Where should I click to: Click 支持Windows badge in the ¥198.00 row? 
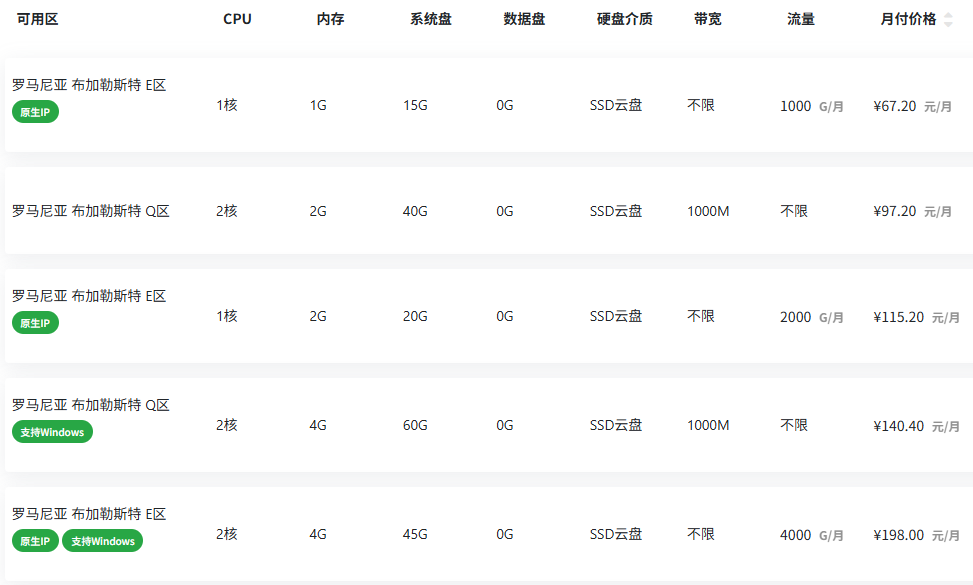click(x=102, y=541)
